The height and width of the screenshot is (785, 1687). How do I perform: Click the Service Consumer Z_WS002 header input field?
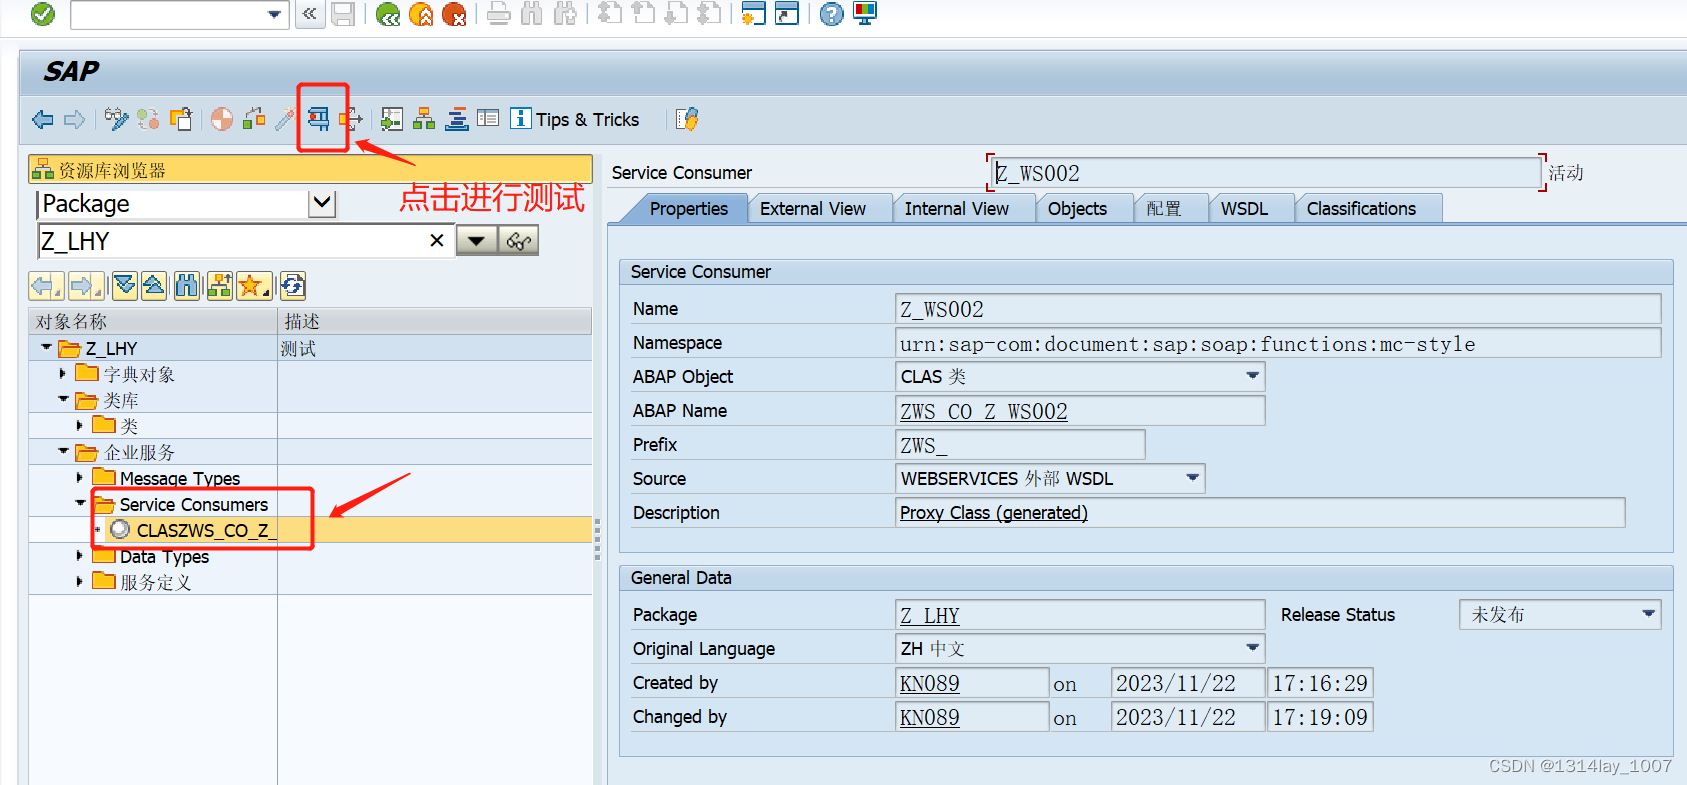point(1265,173)
